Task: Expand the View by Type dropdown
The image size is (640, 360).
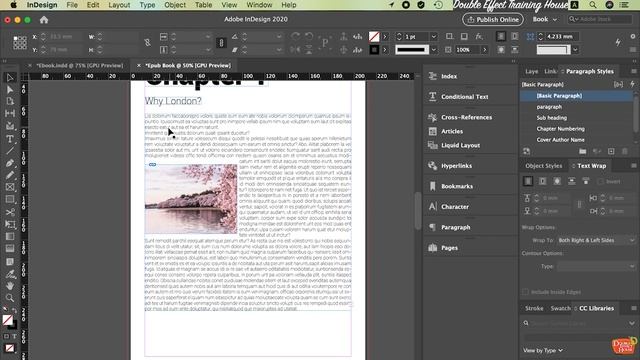Action: tap(543, 350)
